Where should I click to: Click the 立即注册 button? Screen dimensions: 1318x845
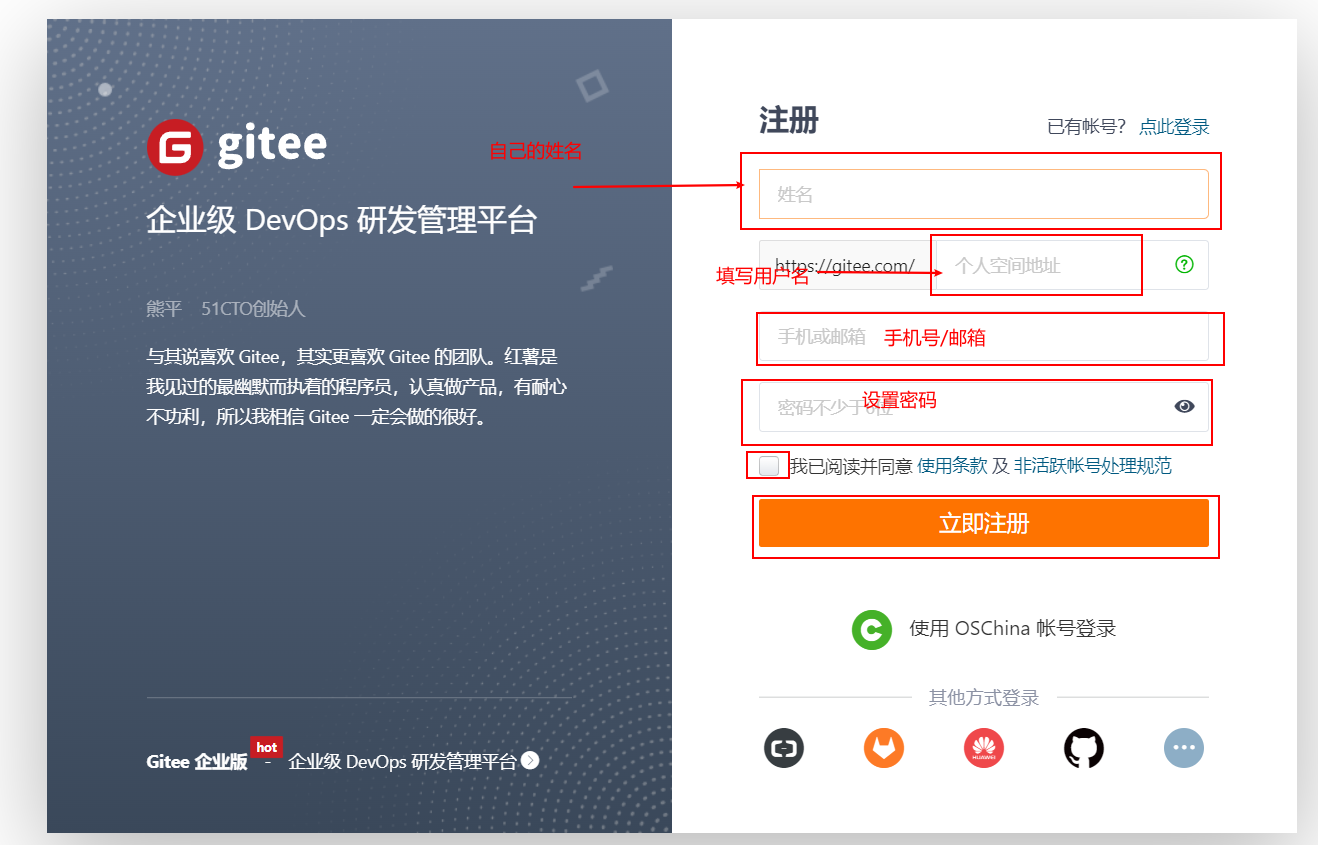point(984,523)
